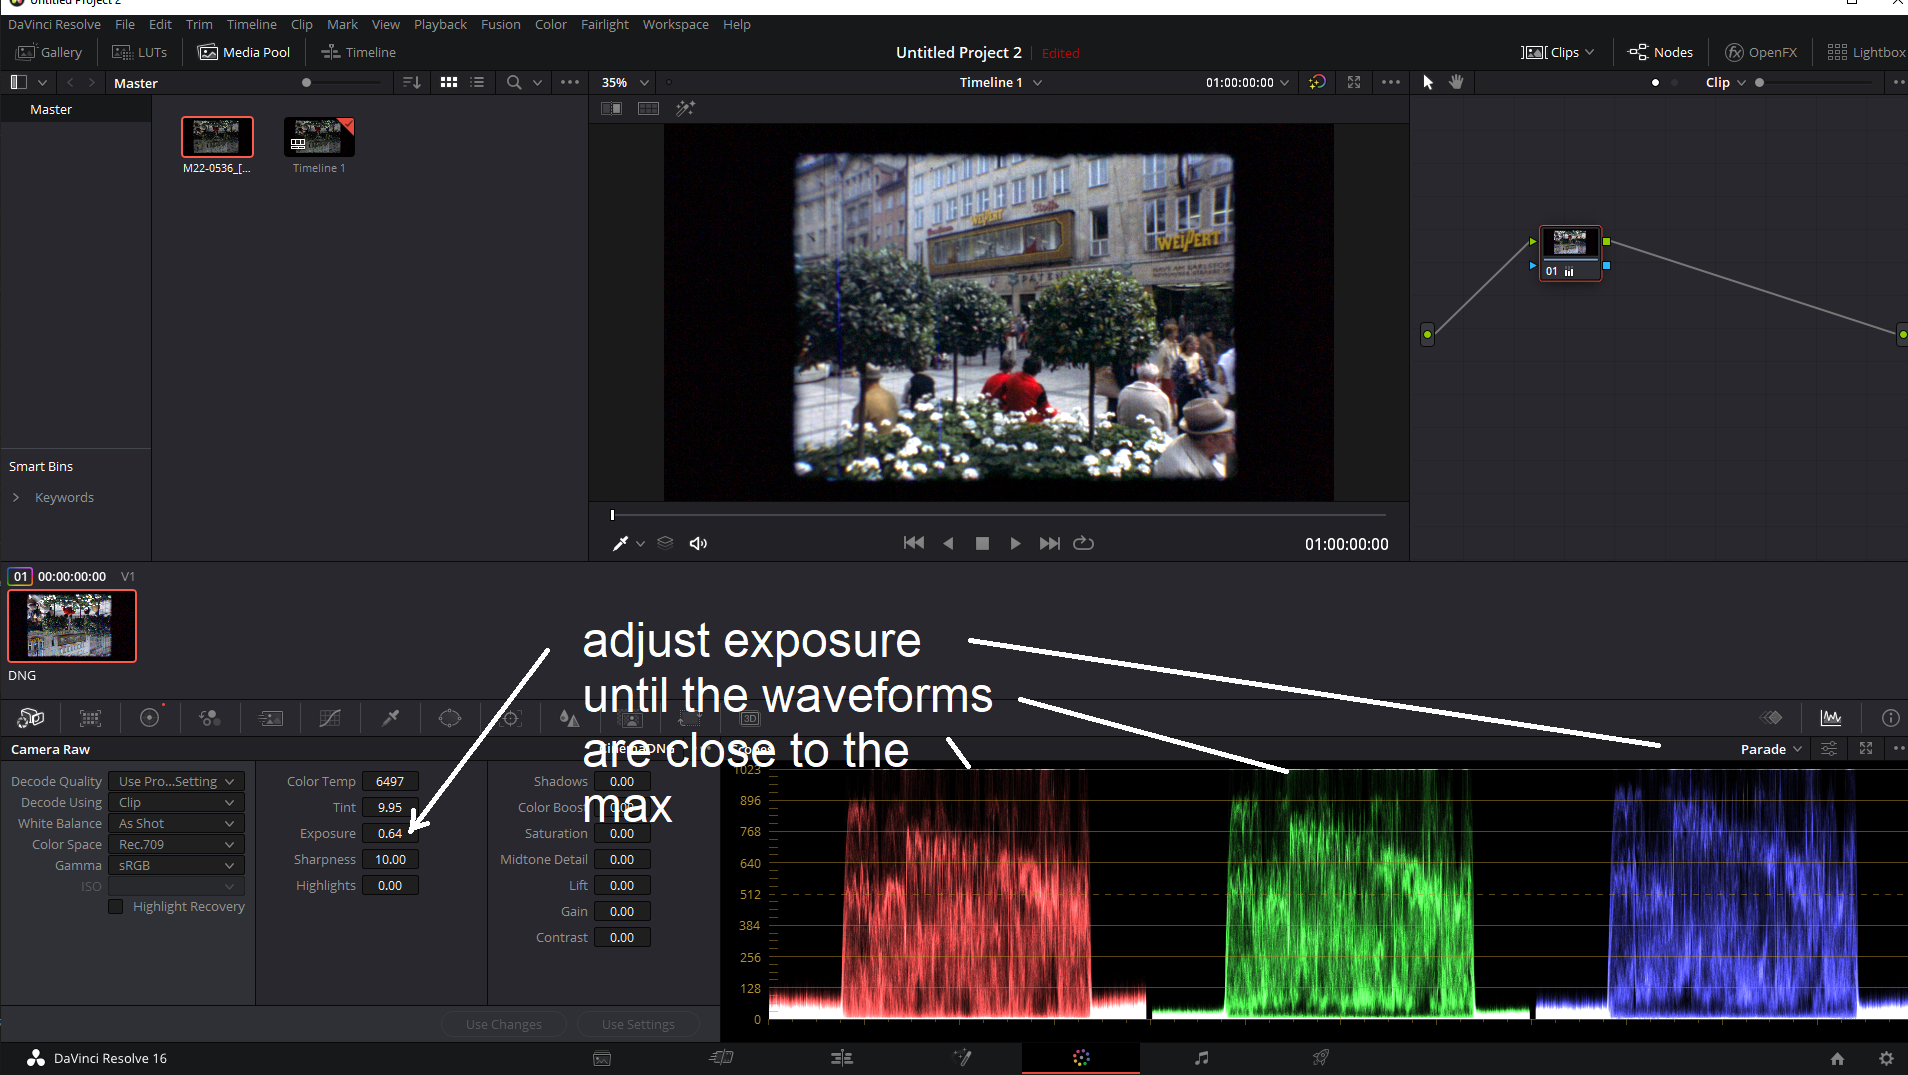Show the Nodes panel
Screen dimensions: 1908x1075
pos(1660,52)
